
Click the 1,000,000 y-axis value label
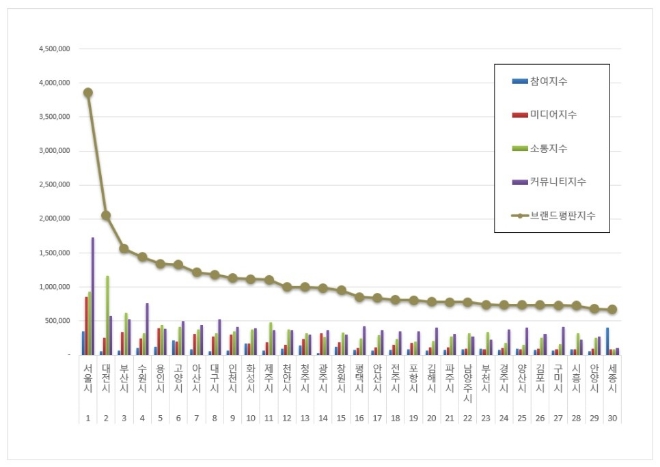[52, 287]
